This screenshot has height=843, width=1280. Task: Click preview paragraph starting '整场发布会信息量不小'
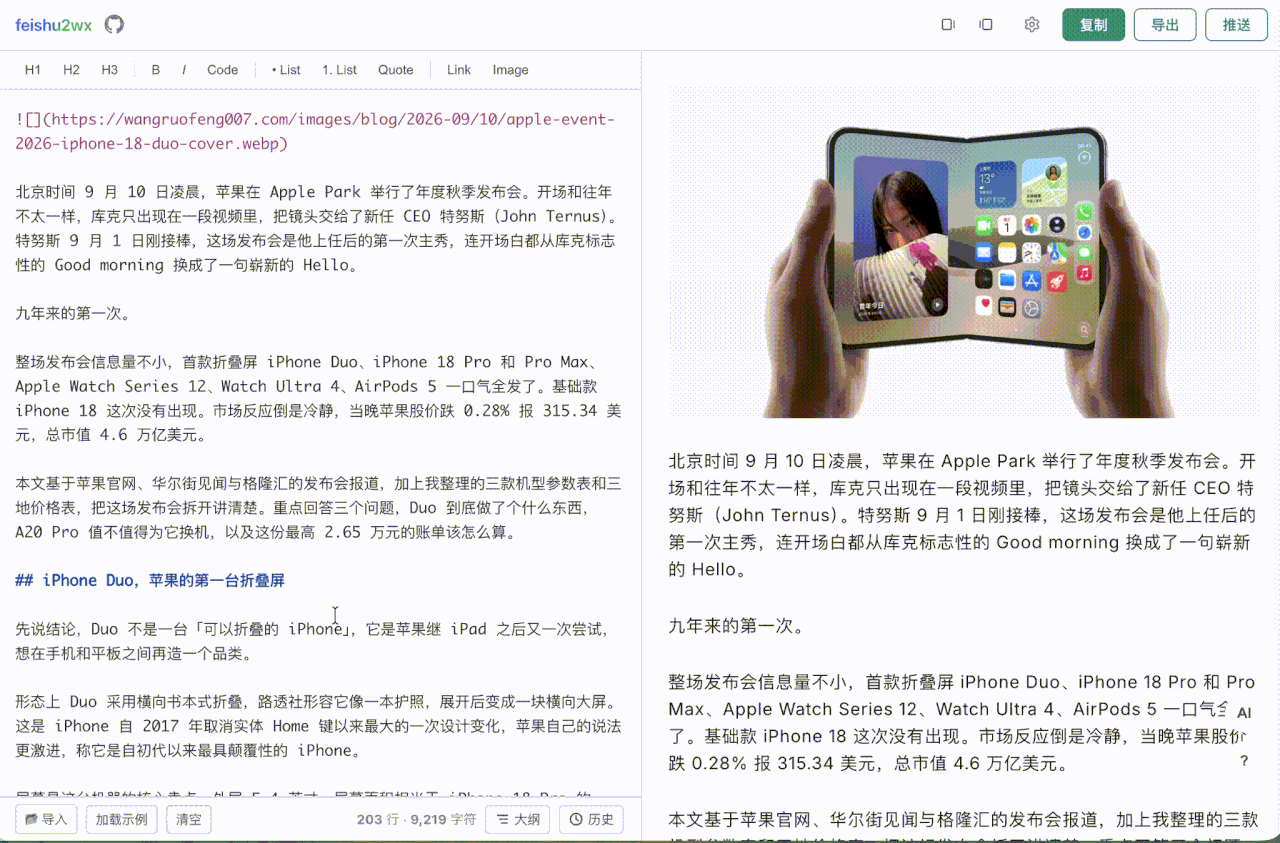[x=962, y=723]
